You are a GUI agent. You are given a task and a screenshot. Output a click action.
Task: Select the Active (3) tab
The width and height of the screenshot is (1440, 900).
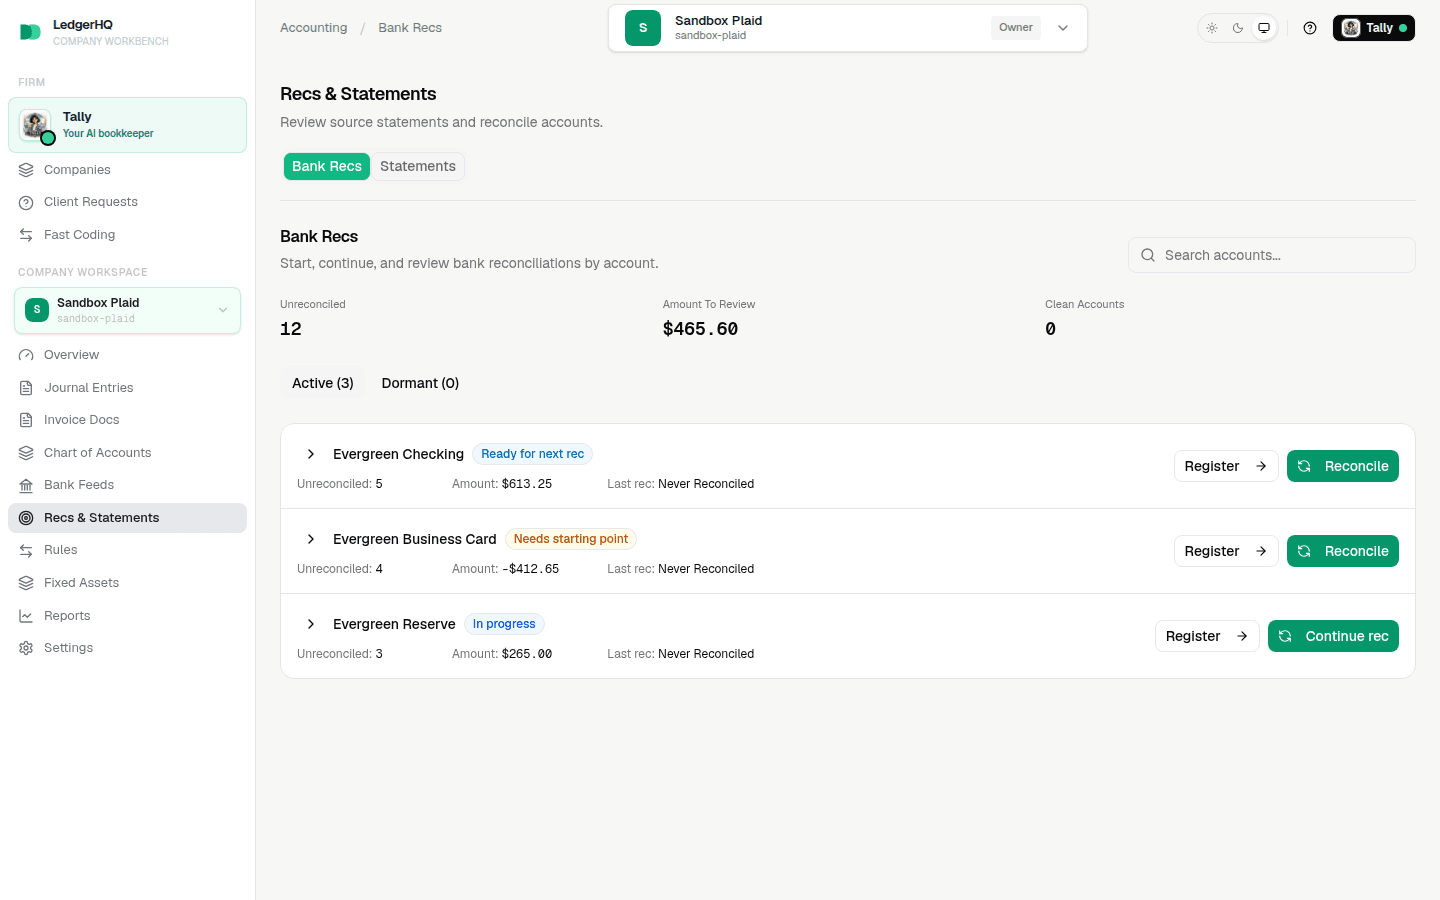click(323, 383)
